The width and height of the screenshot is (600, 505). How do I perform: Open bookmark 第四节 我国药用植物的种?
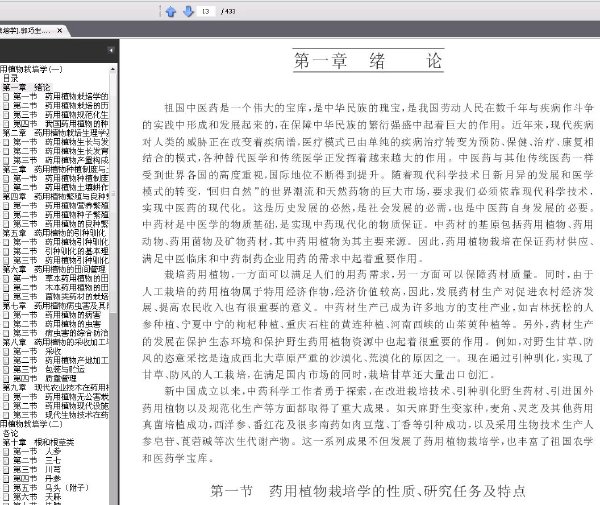61,124
